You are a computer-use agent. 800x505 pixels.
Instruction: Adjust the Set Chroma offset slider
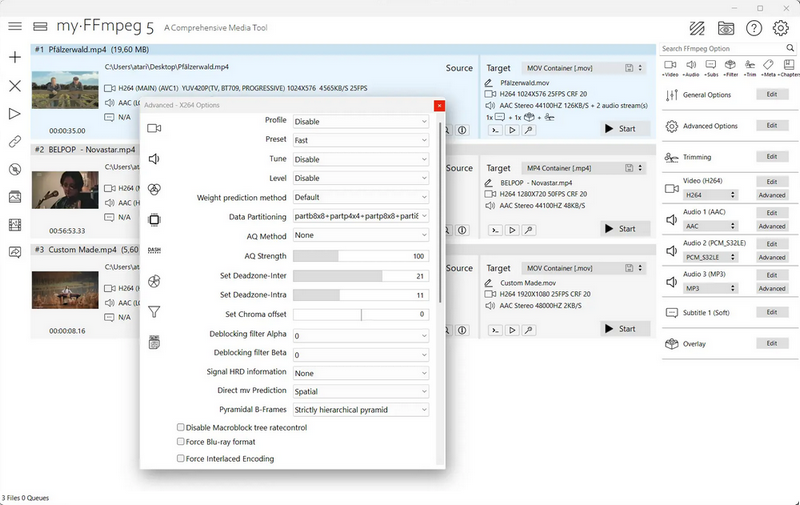pyautogui.click(x=361, y=314)
